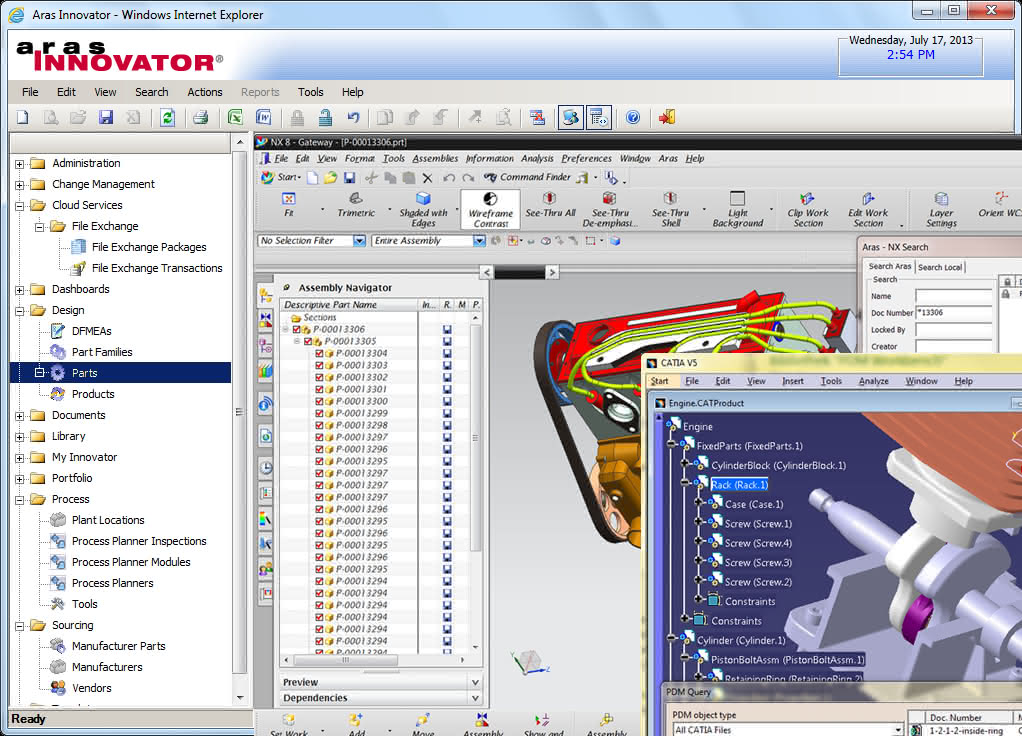
Task: Export to Word via toolbar icon
Action: [263, 117]
